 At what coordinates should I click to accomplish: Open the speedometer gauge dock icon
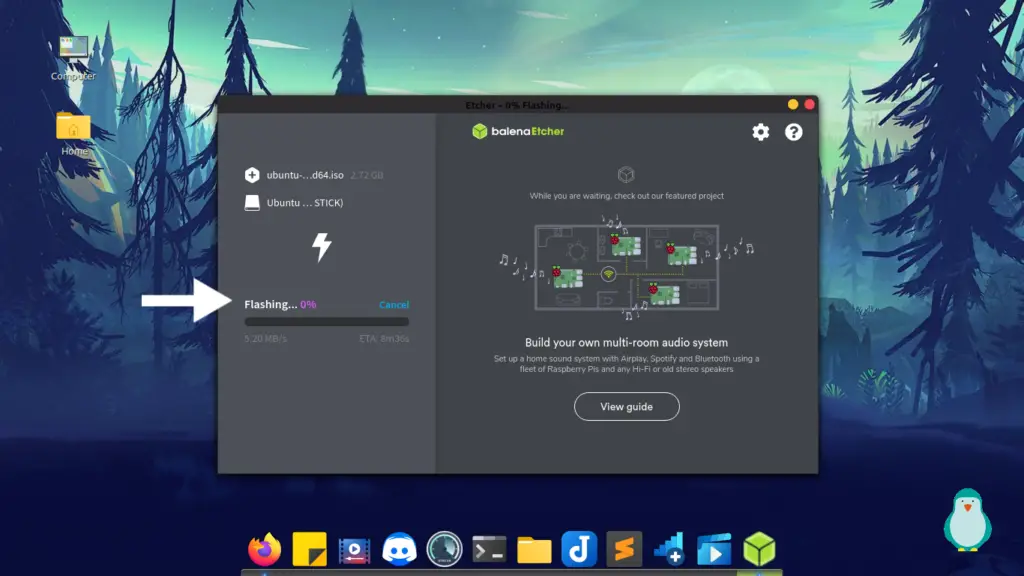(444, 549)
